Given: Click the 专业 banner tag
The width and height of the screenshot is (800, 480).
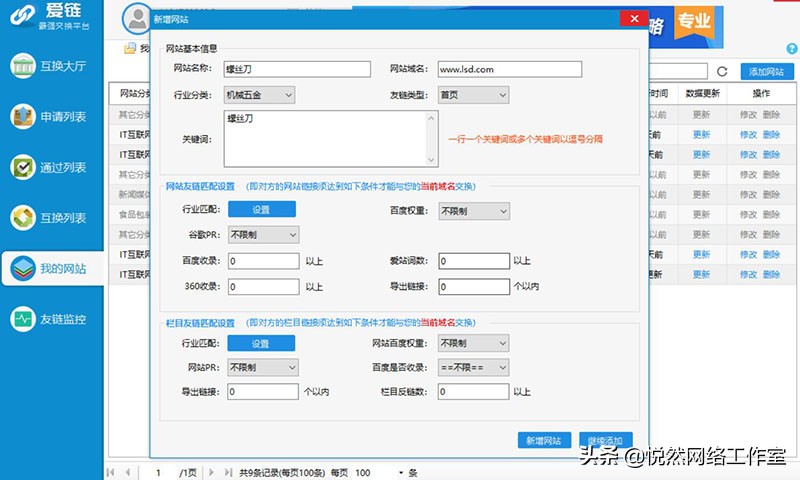Looking at the screenshot, I should point(694,21).
